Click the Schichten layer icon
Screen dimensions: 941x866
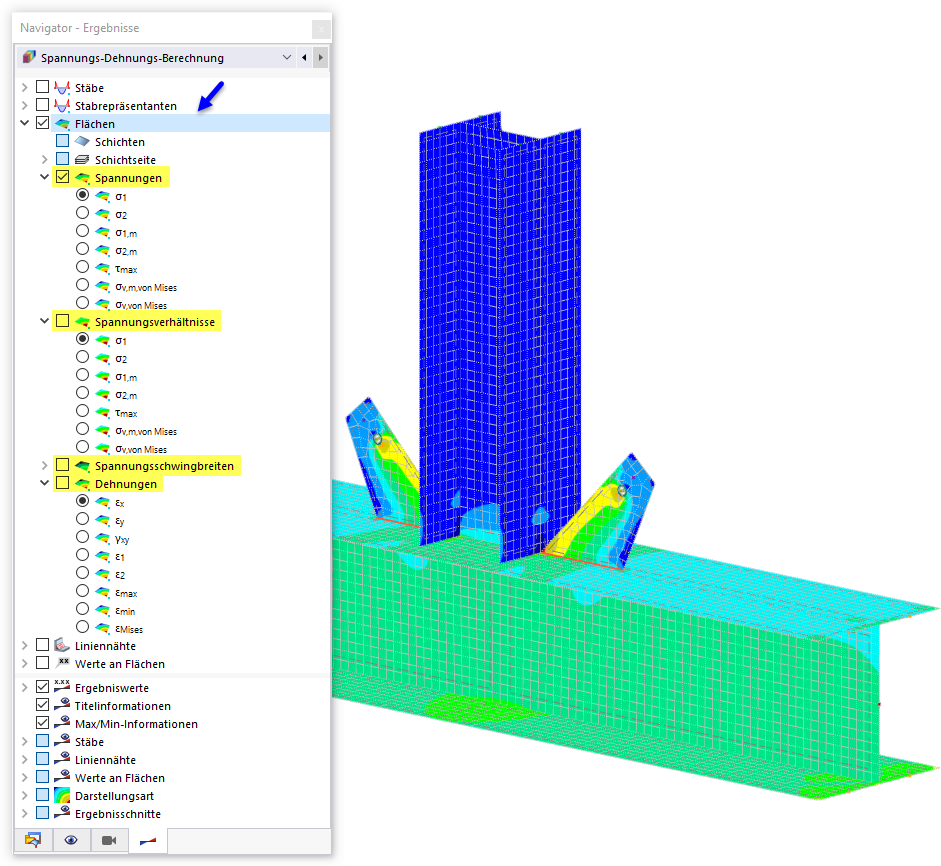(x=82, y=142)
